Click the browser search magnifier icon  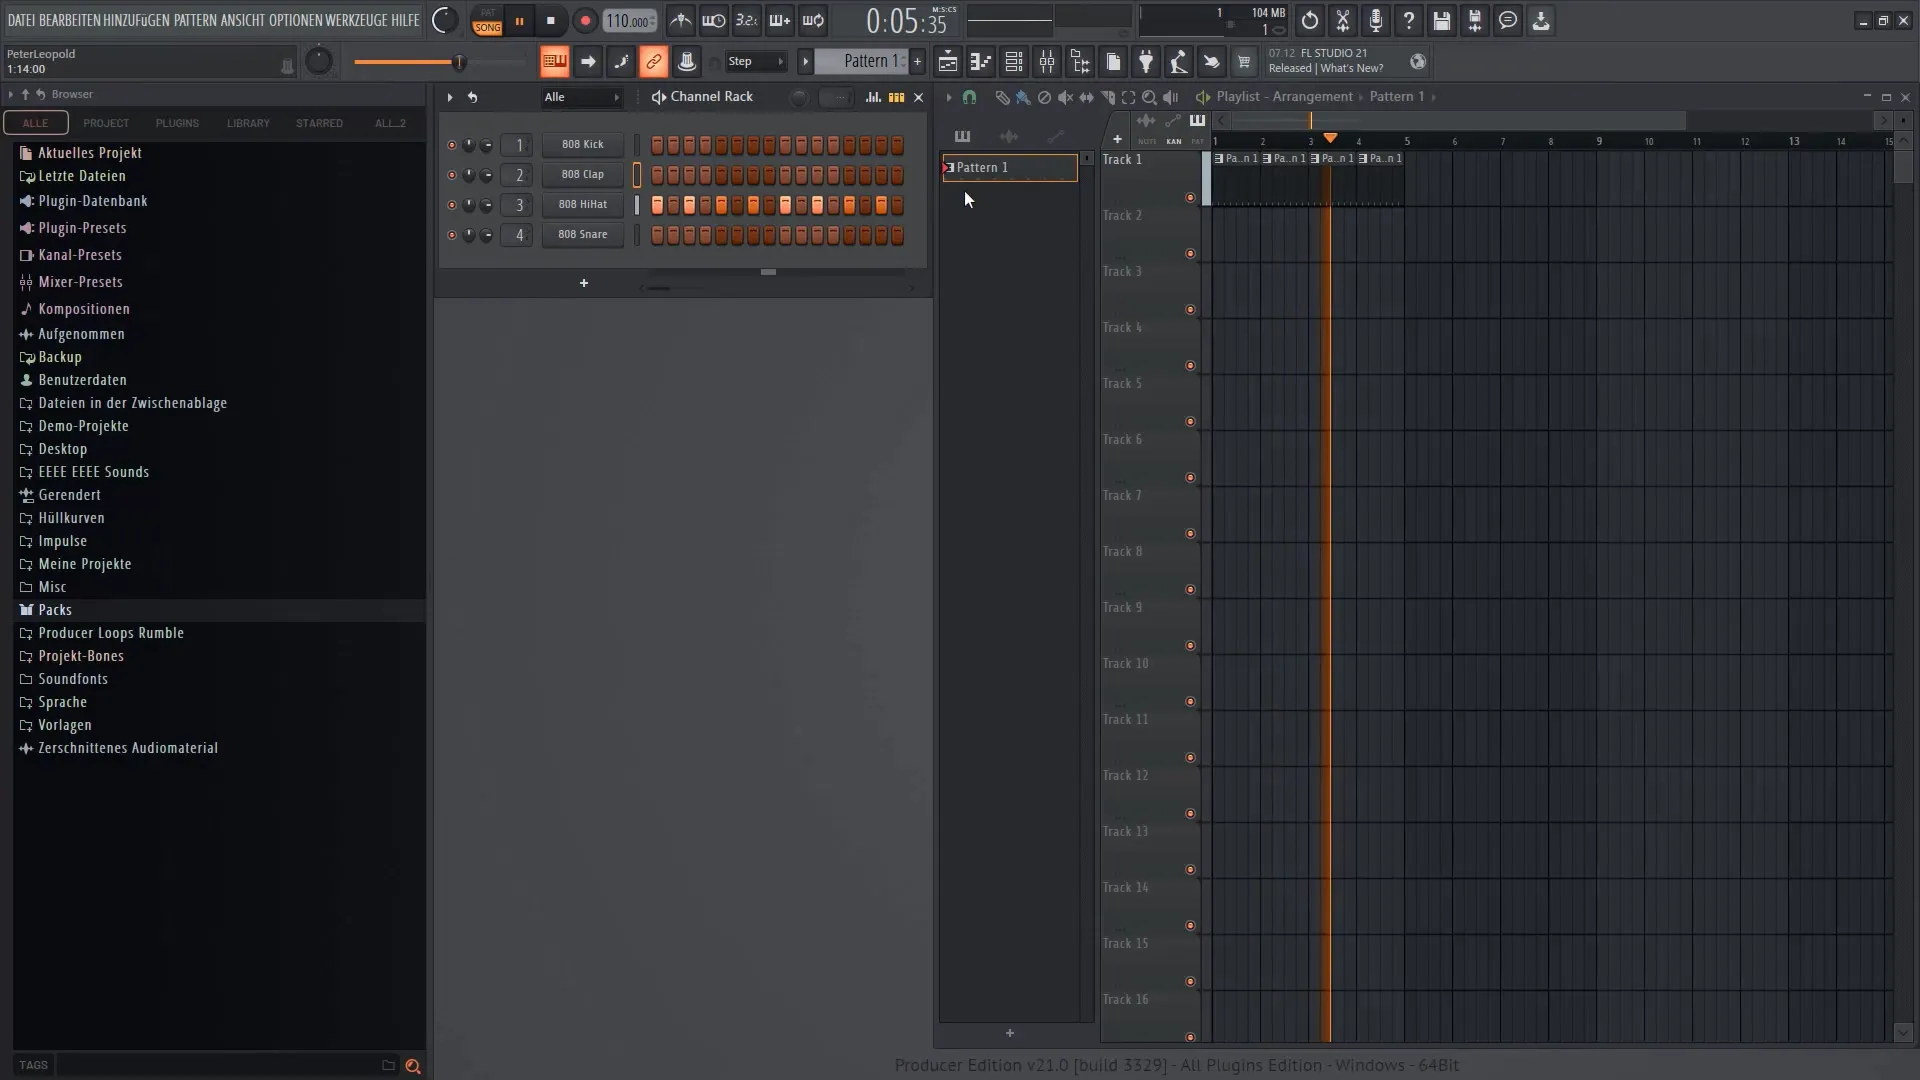pyautogui.click(x=412, y=1066)
